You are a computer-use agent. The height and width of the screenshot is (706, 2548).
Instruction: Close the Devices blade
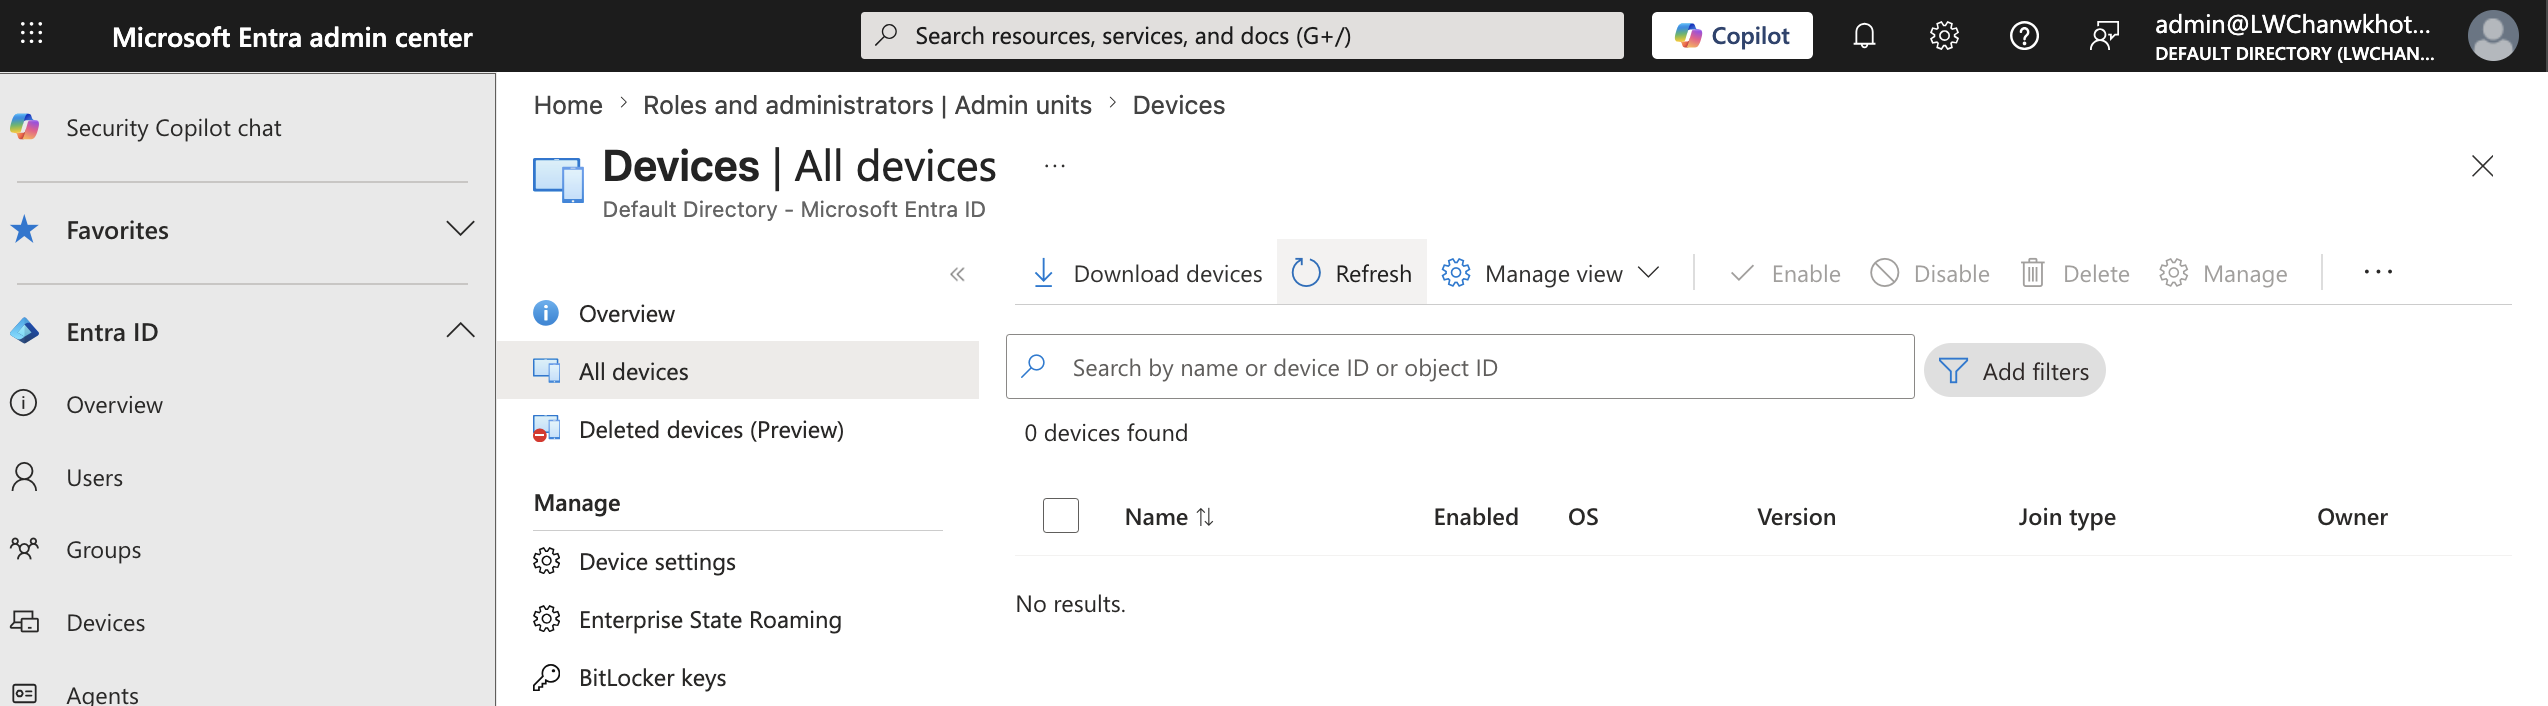click(x=2482, y=166)
